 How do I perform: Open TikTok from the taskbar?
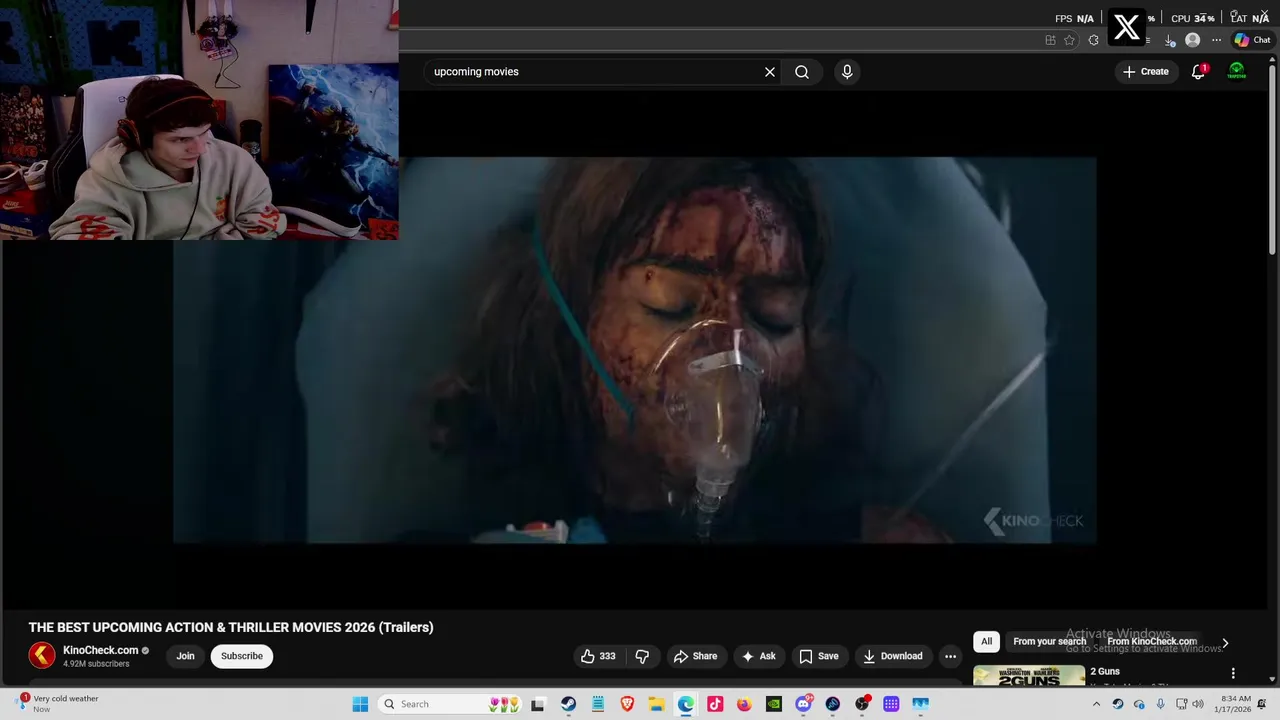[x=715, y=704]
